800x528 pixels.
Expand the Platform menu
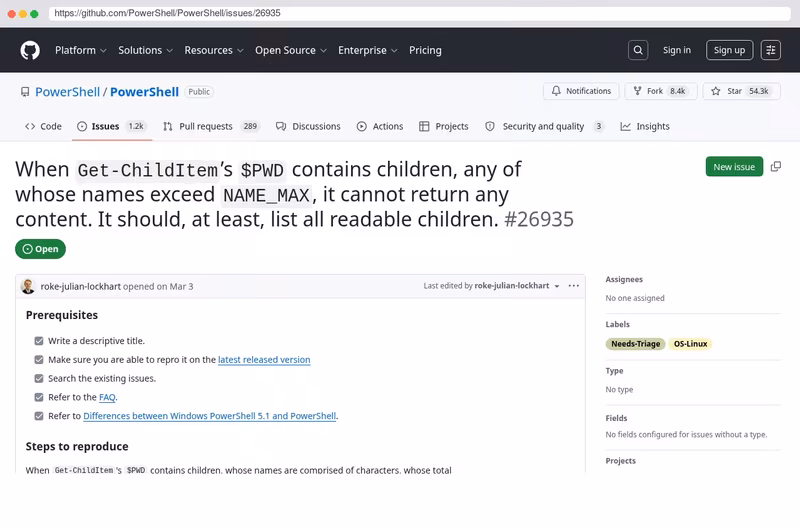click(81, 50)
